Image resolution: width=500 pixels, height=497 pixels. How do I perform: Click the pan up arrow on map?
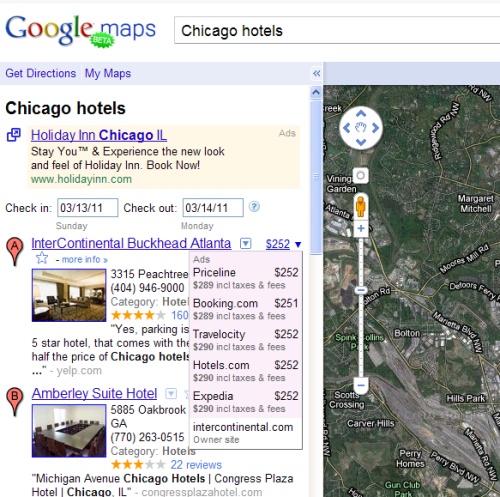[x=361, y=114]
